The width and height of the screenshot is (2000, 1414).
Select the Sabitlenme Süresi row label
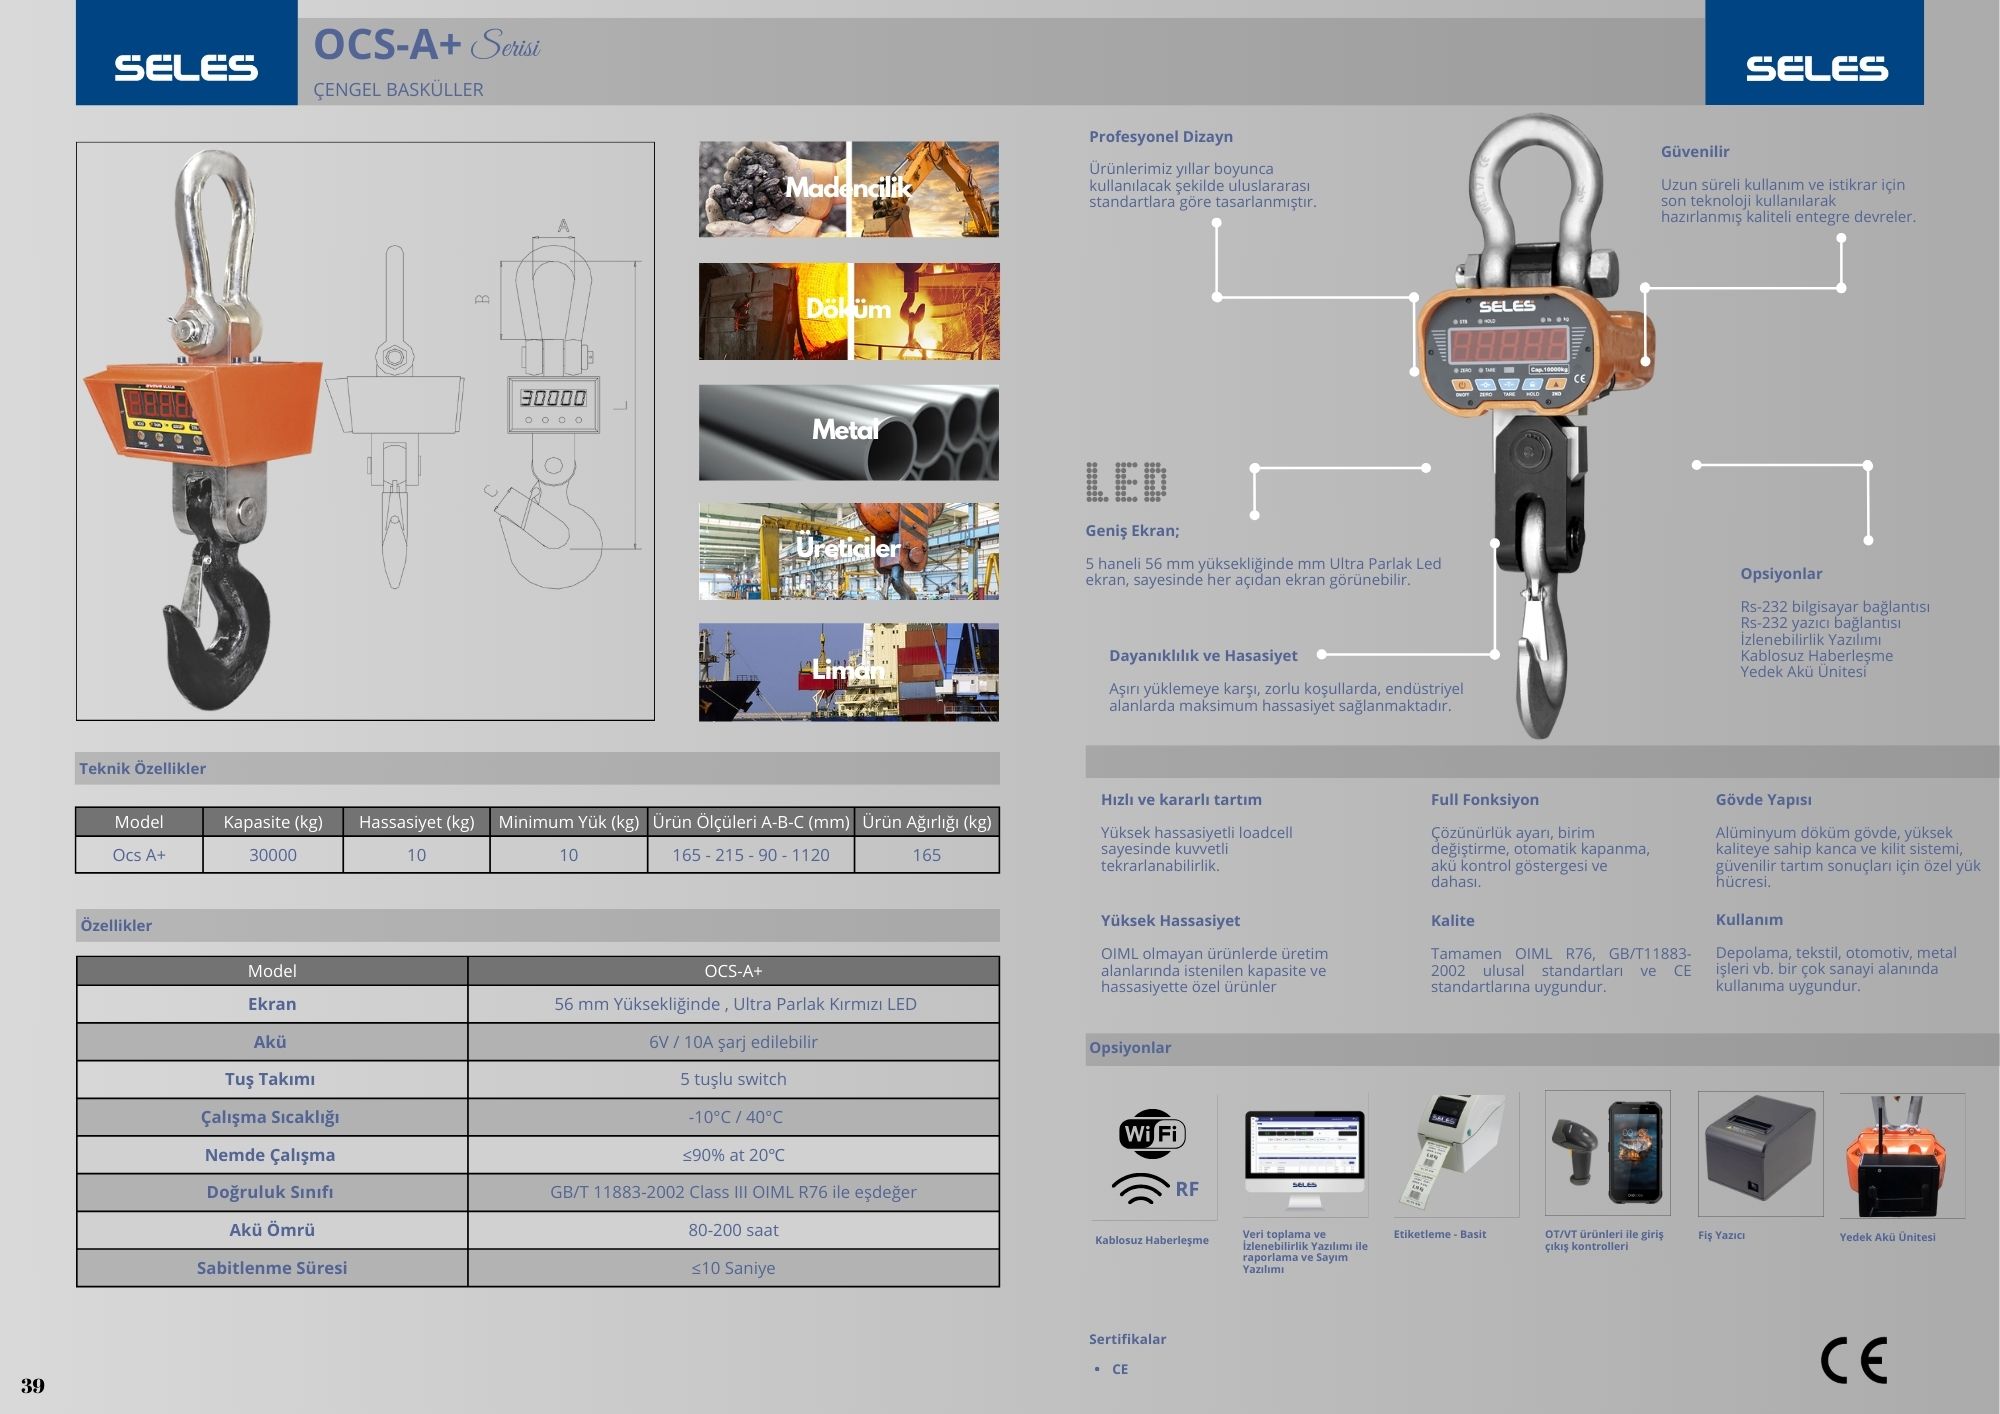pyautogui.click(x=272, y=1268)
